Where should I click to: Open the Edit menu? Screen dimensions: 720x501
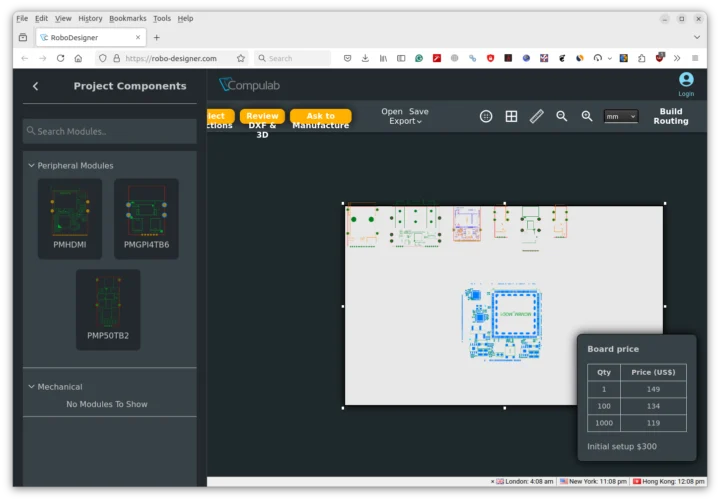pos(41,18)
